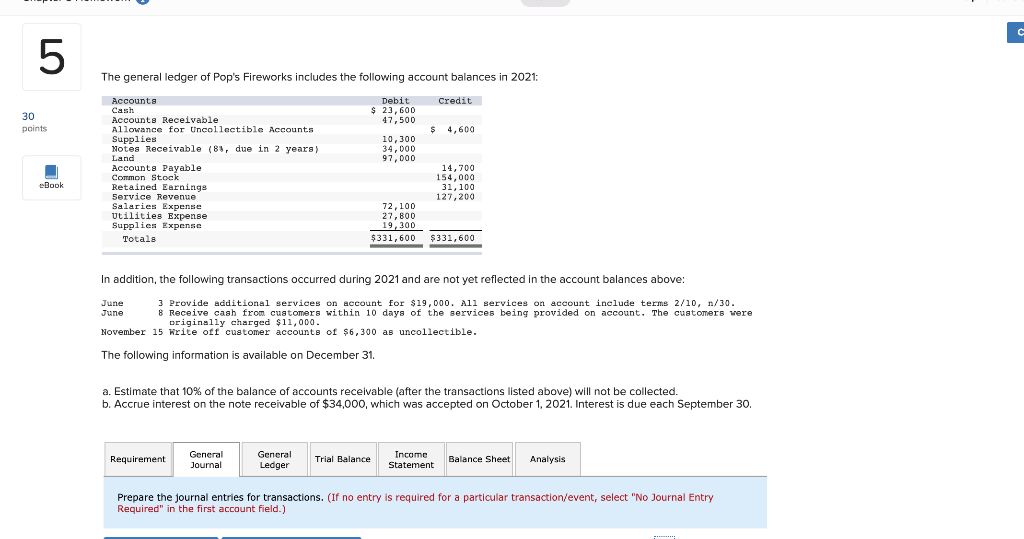Switch to the Trial Balance tab
This screenshot has height=539, width=1024.
point(343,459)
